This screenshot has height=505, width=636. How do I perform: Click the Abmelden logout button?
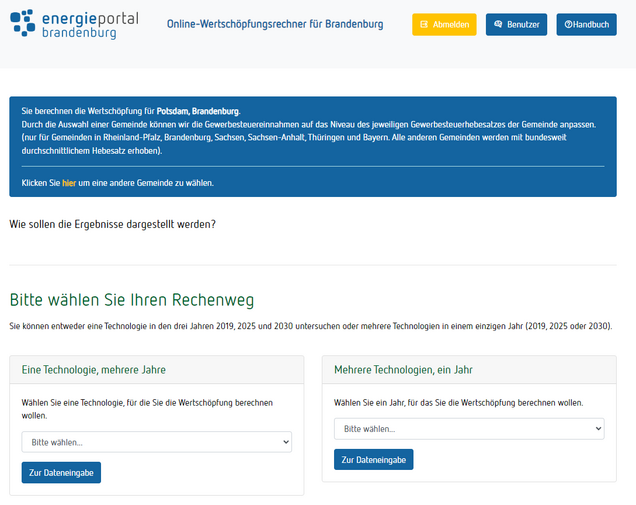[x=444, y=24]
